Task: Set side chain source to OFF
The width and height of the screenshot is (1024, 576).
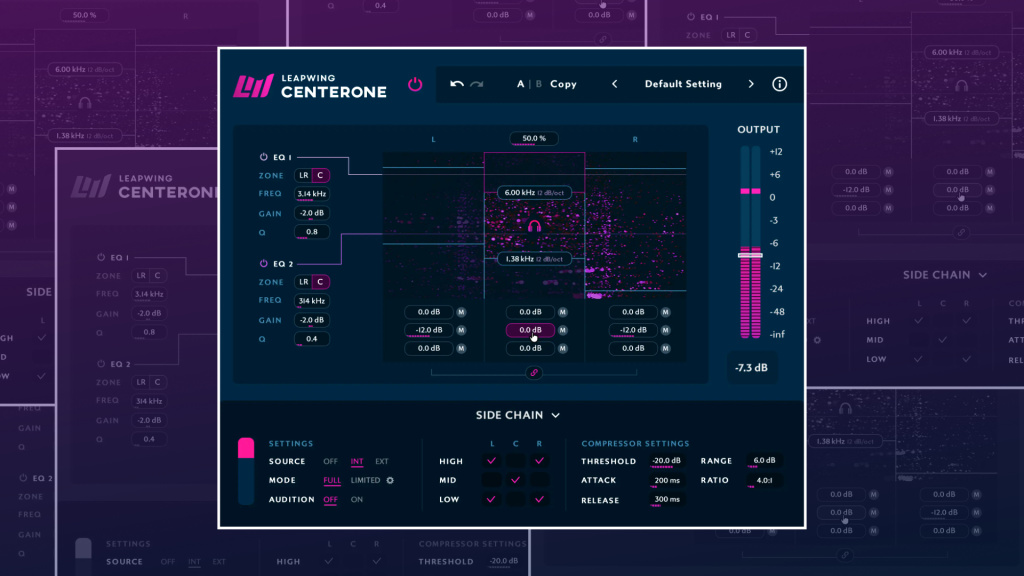Action: click(330, 462)
